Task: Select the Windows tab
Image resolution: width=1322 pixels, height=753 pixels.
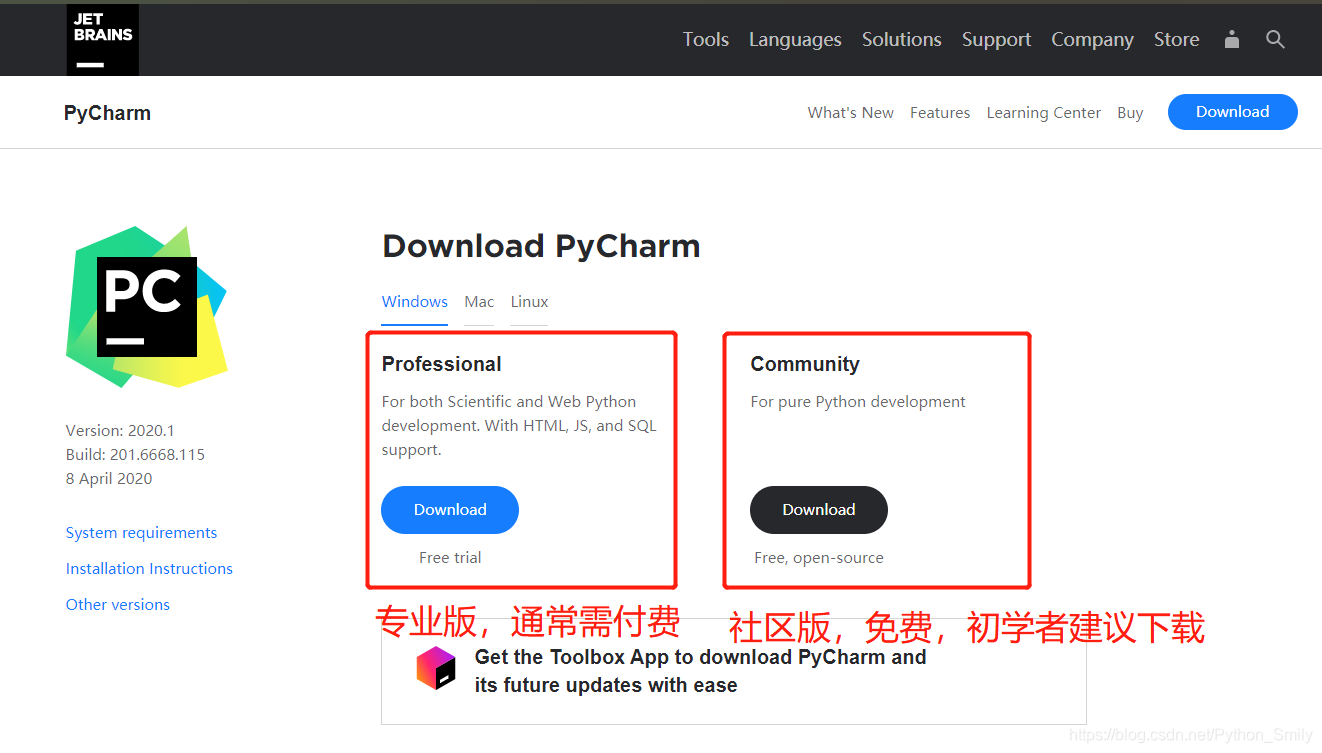Action: [415, 302]
